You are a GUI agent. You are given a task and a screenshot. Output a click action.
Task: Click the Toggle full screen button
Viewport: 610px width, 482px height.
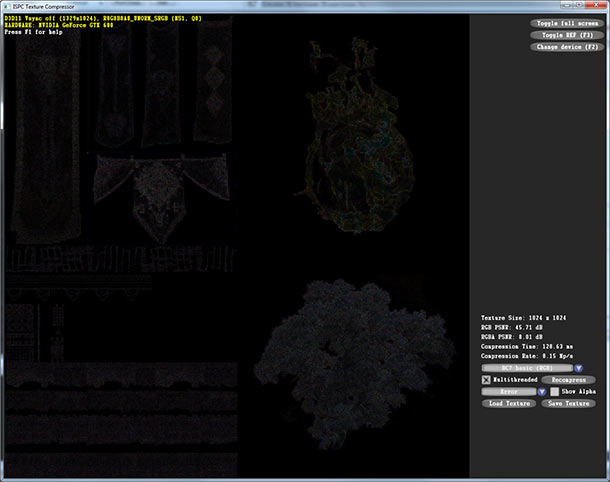pyautogui.click(x=567, y=23)
